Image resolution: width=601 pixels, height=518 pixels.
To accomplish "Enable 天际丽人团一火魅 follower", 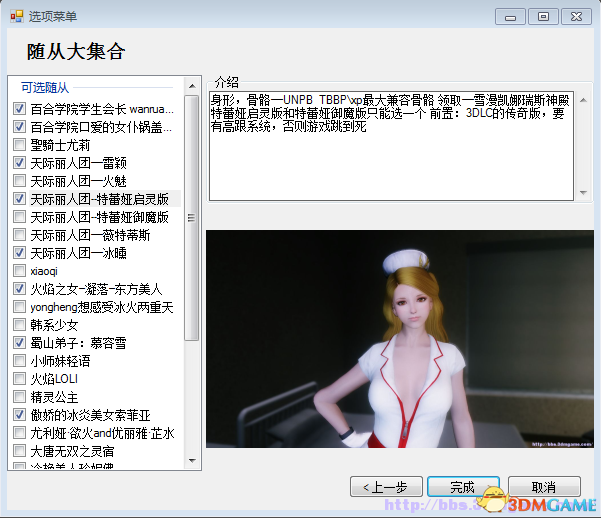I will click(19, 181).
